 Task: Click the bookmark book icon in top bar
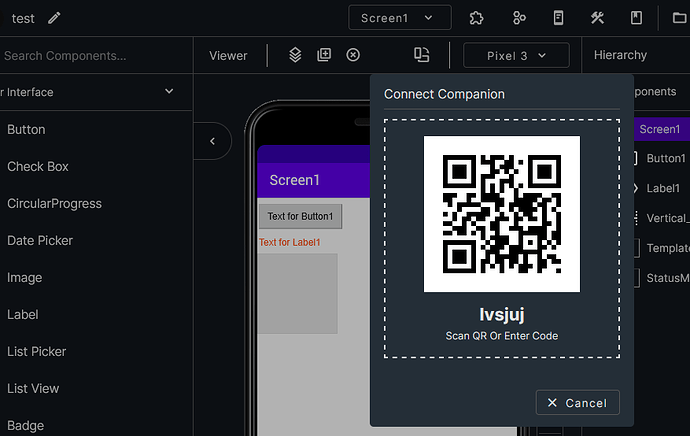[636, 18]
